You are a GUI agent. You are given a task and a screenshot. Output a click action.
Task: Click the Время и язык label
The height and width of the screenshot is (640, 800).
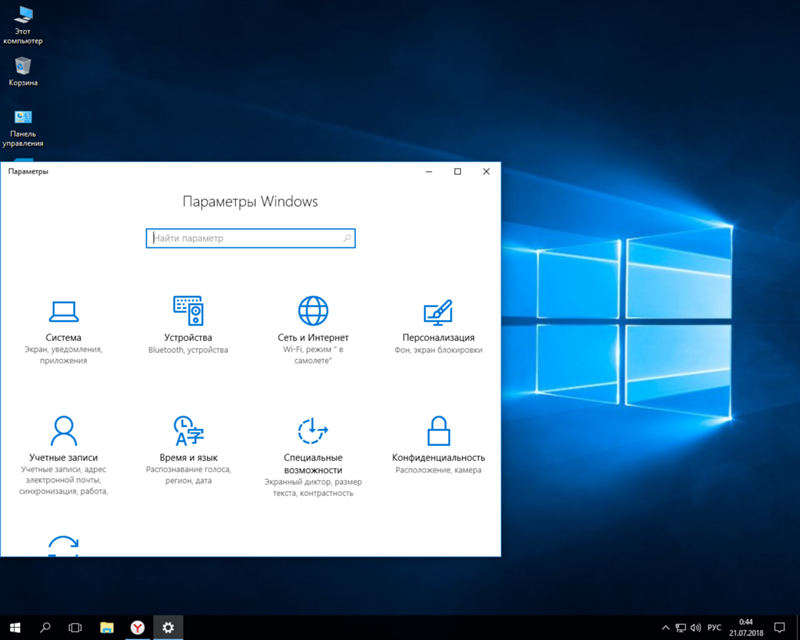[x=188, y=457]
